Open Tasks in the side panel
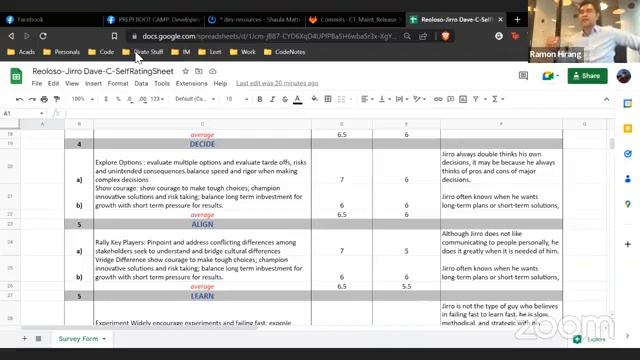This screenshot has width=640, height=360. pyautogui.click(x=628, y=153)
